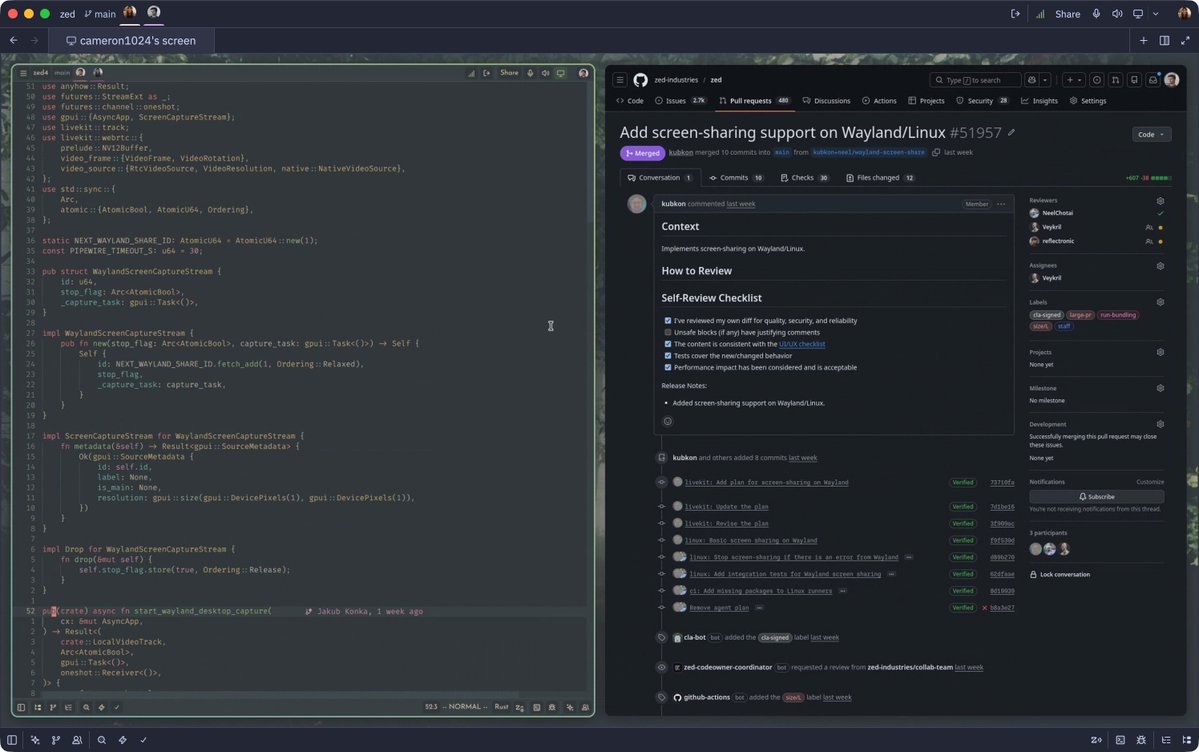Viewport: 1199px width, 752px height.
Task: Add a reaction with the smiley icon
Action: [x=667, y=421]
